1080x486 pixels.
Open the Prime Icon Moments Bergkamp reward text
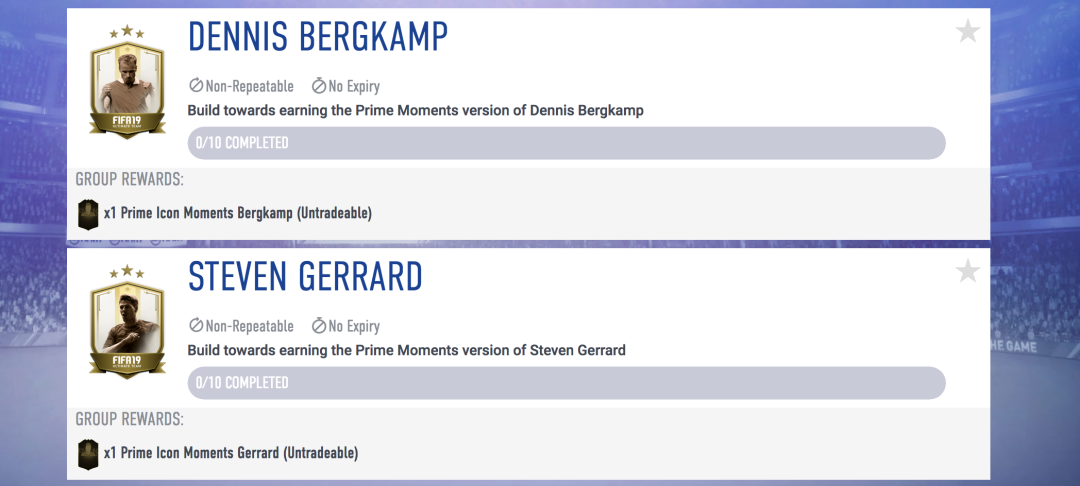pos(238,213)
